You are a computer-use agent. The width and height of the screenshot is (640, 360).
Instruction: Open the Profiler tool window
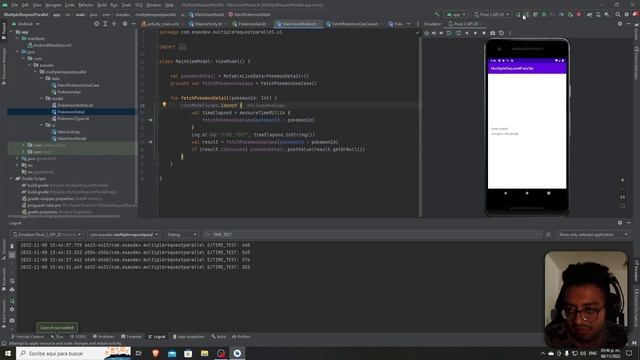coord(241,337)
